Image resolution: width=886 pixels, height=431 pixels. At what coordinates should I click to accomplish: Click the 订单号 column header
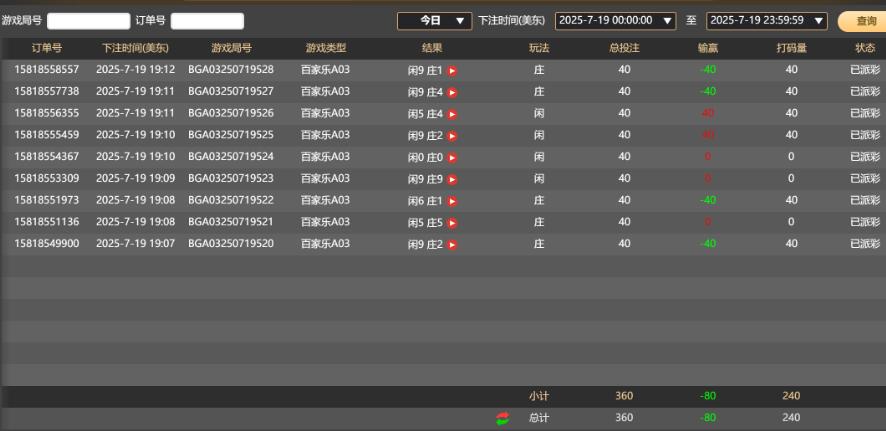47,49
